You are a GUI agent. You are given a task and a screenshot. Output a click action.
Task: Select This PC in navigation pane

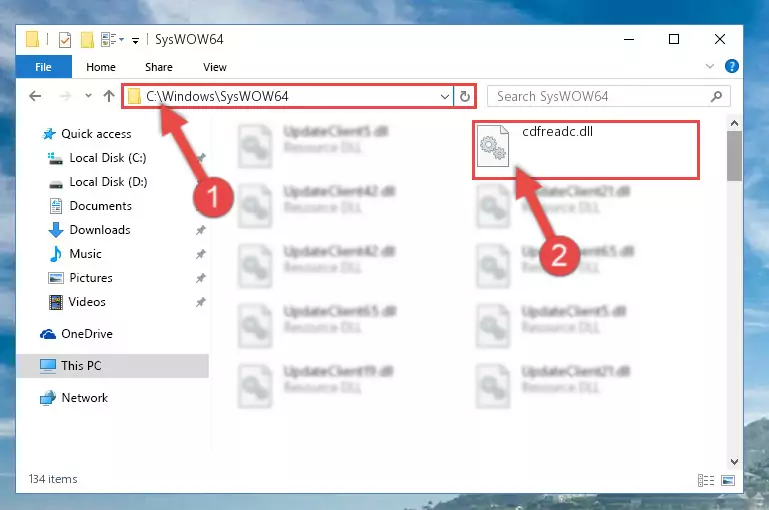[x=113, y=366]
